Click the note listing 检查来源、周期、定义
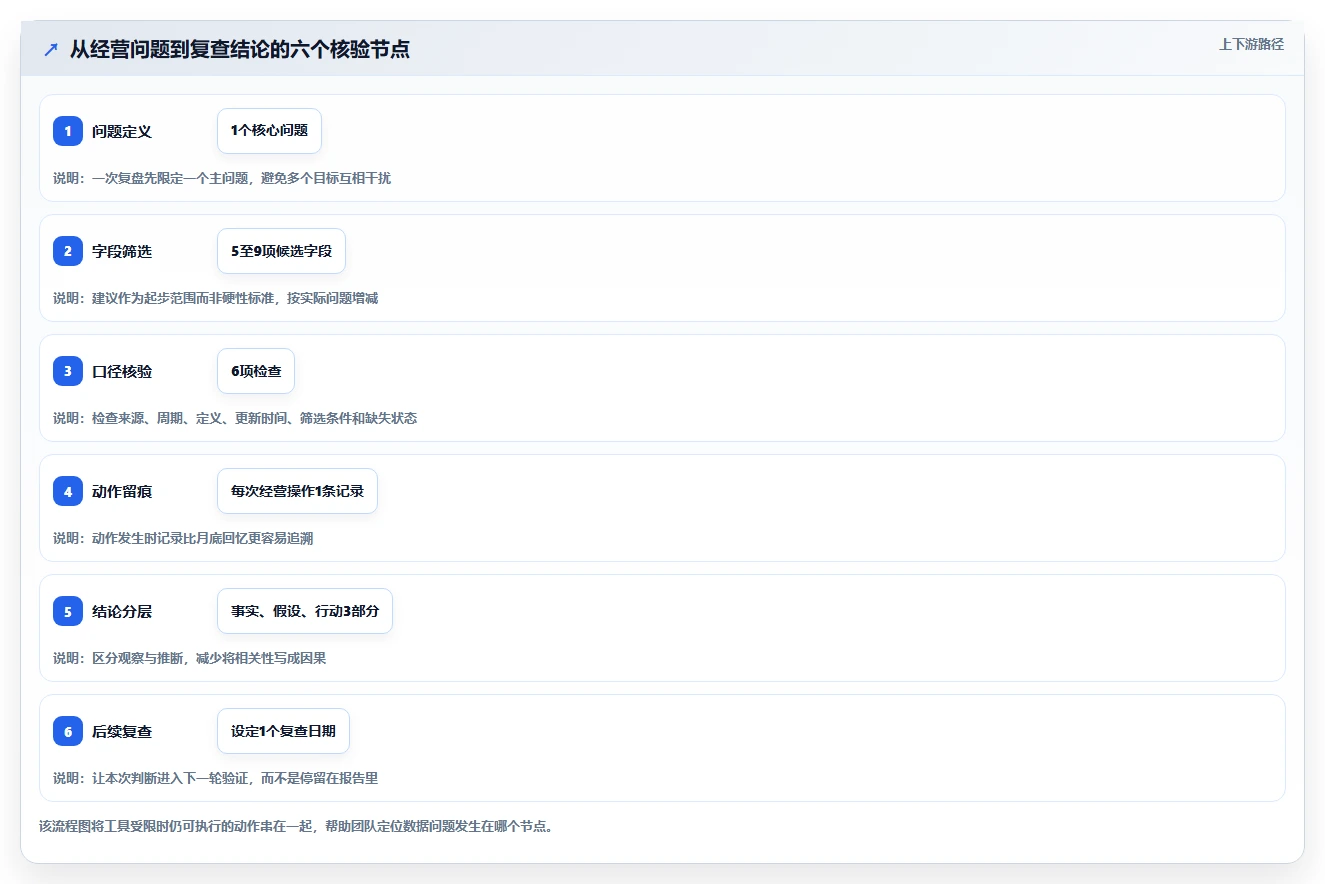The height and width of the screenshot is (884, 1325). click(x=235, y=418)
